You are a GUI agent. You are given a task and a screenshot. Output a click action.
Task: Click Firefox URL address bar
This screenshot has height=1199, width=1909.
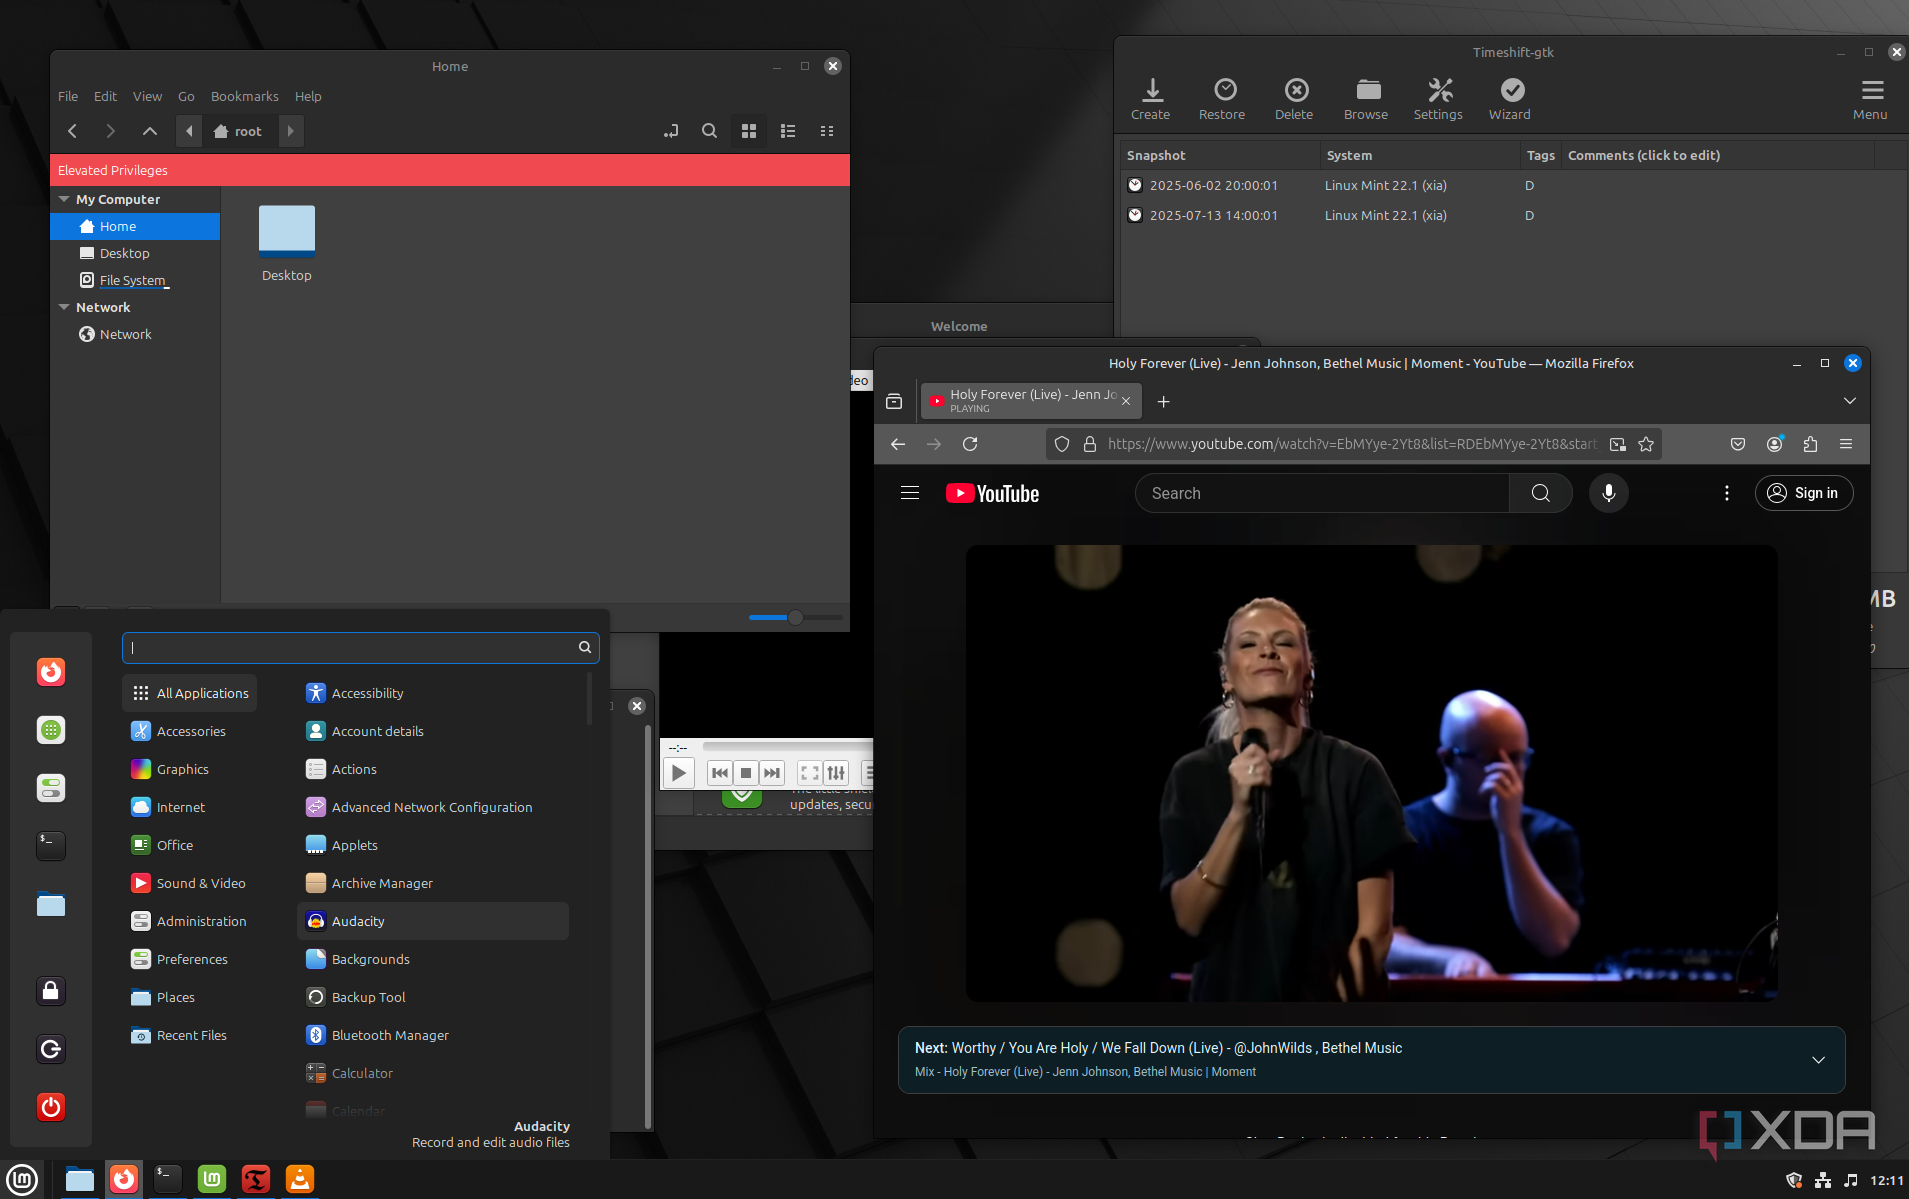1352,444
